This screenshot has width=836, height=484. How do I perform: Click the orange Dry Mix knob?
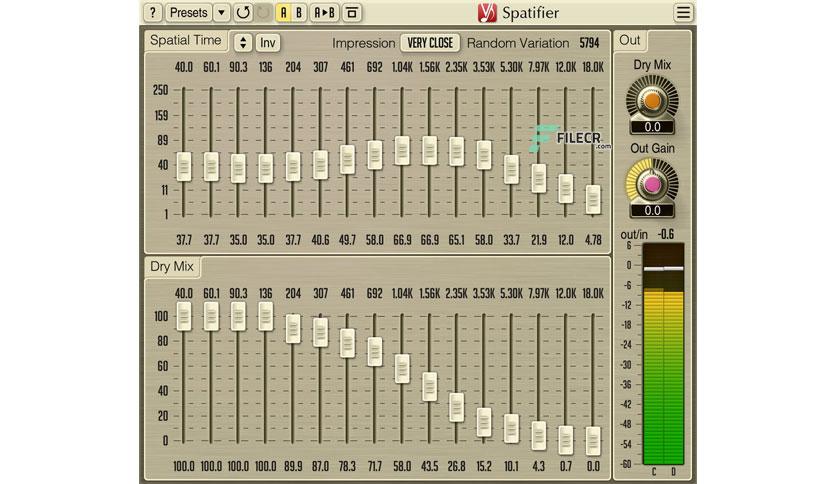pos(652,100)
